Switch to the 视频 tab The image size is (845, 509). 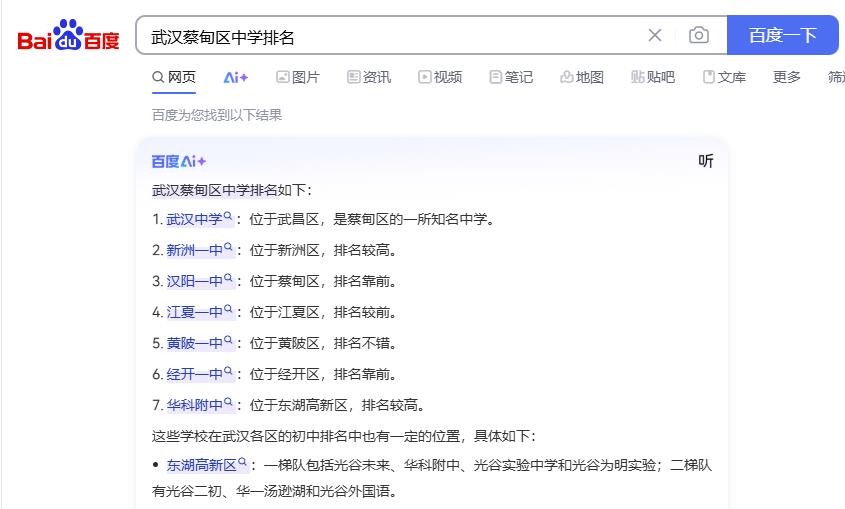[x=440, y=78]
